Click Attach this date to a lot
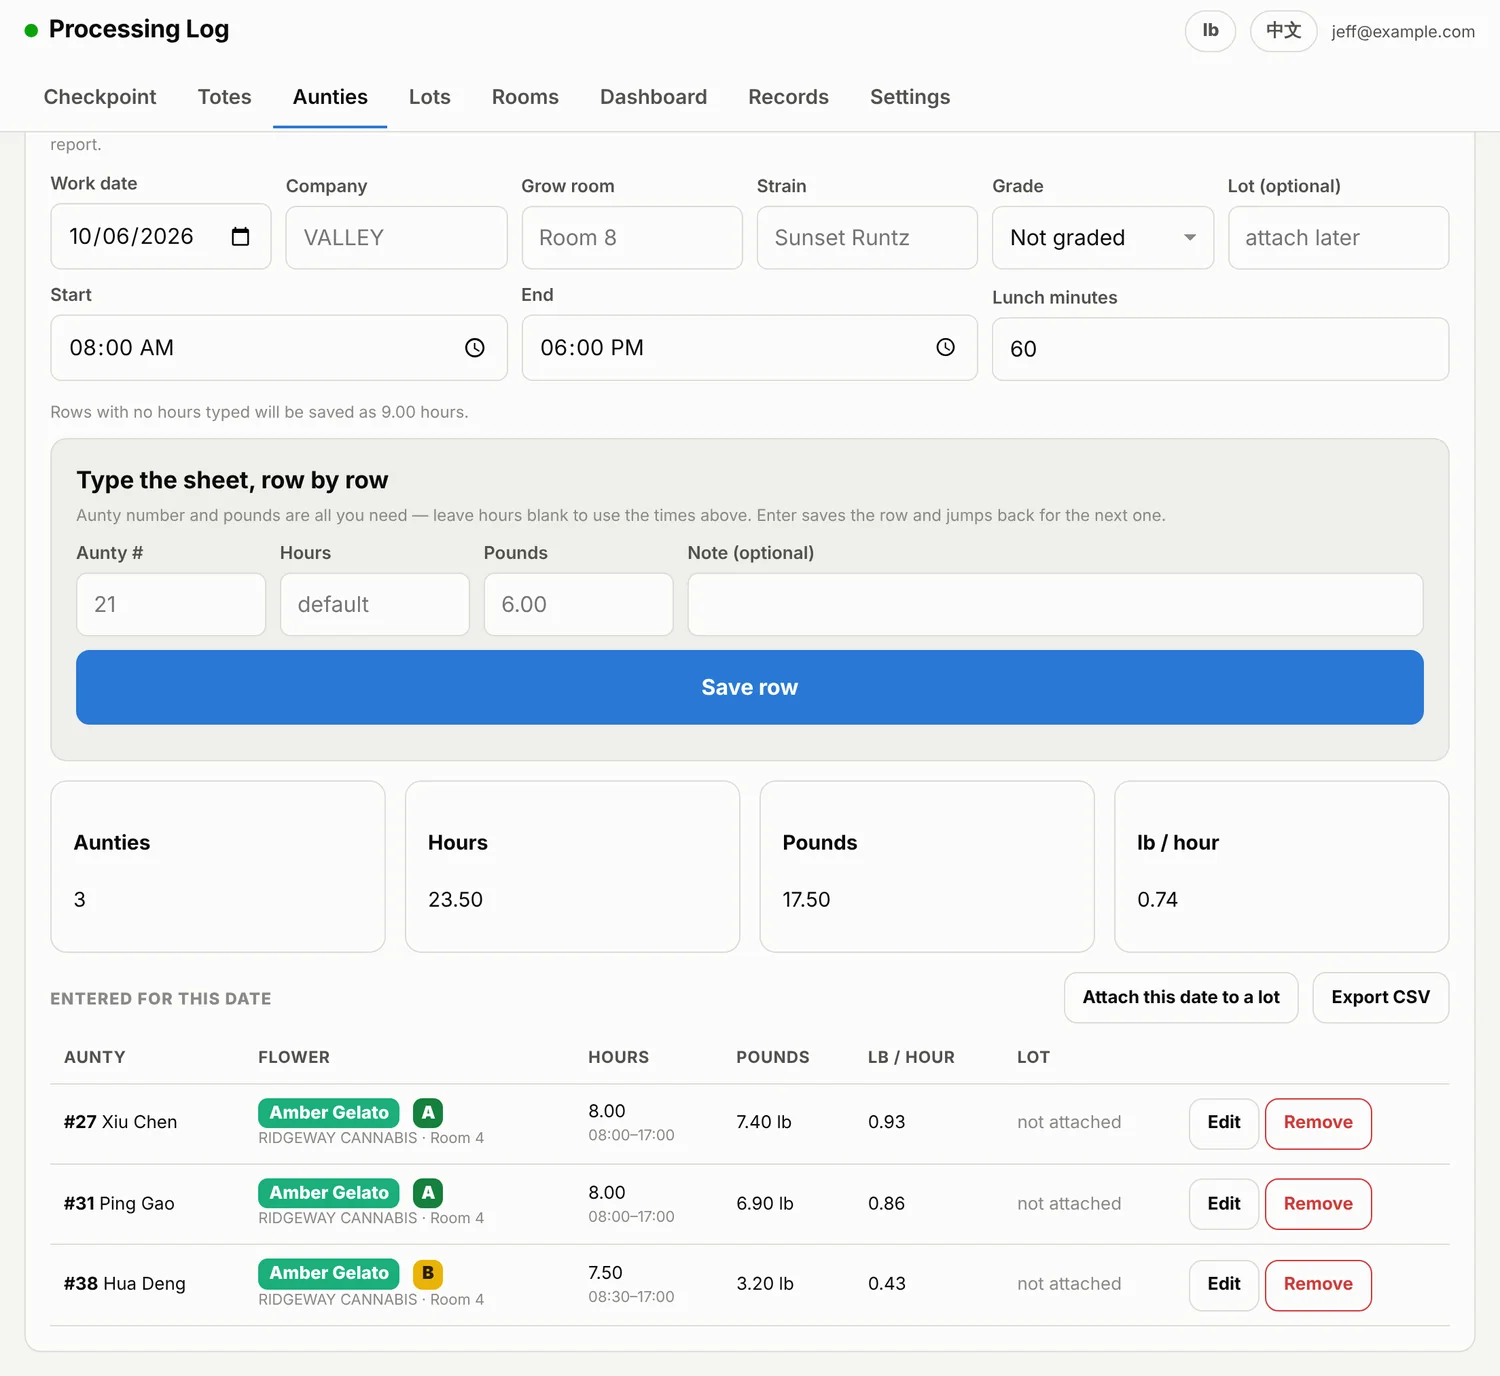 click(x=1181, y=998)
